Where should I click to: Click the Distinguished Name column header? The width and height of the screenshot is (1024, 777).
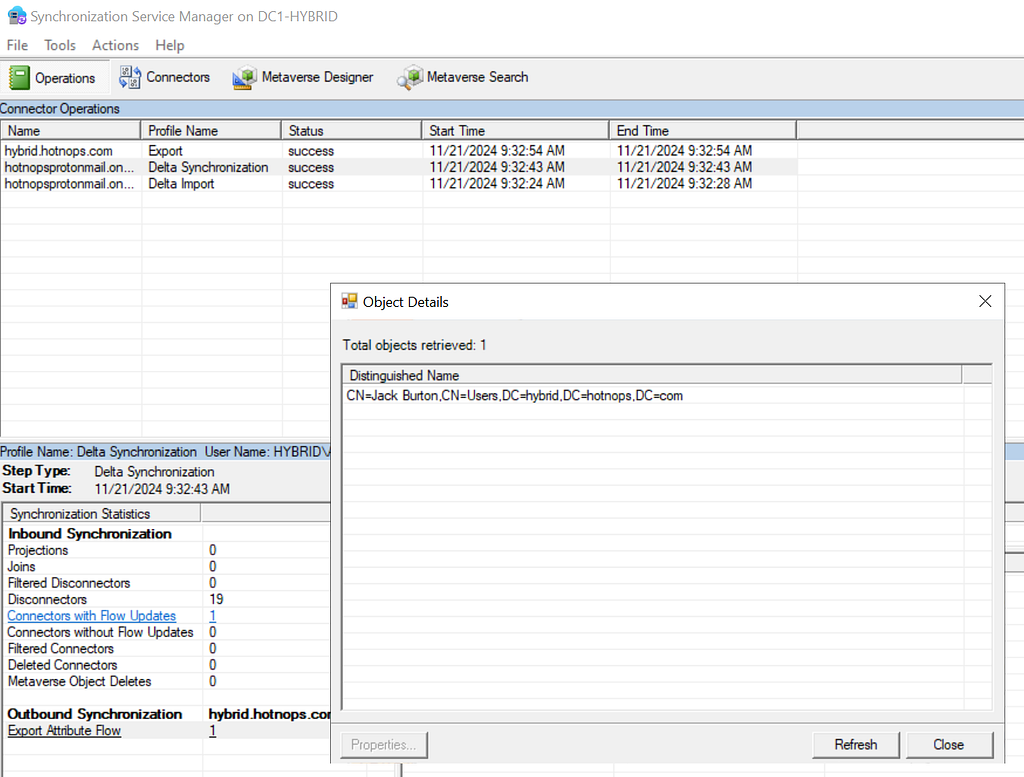[652, 375]
